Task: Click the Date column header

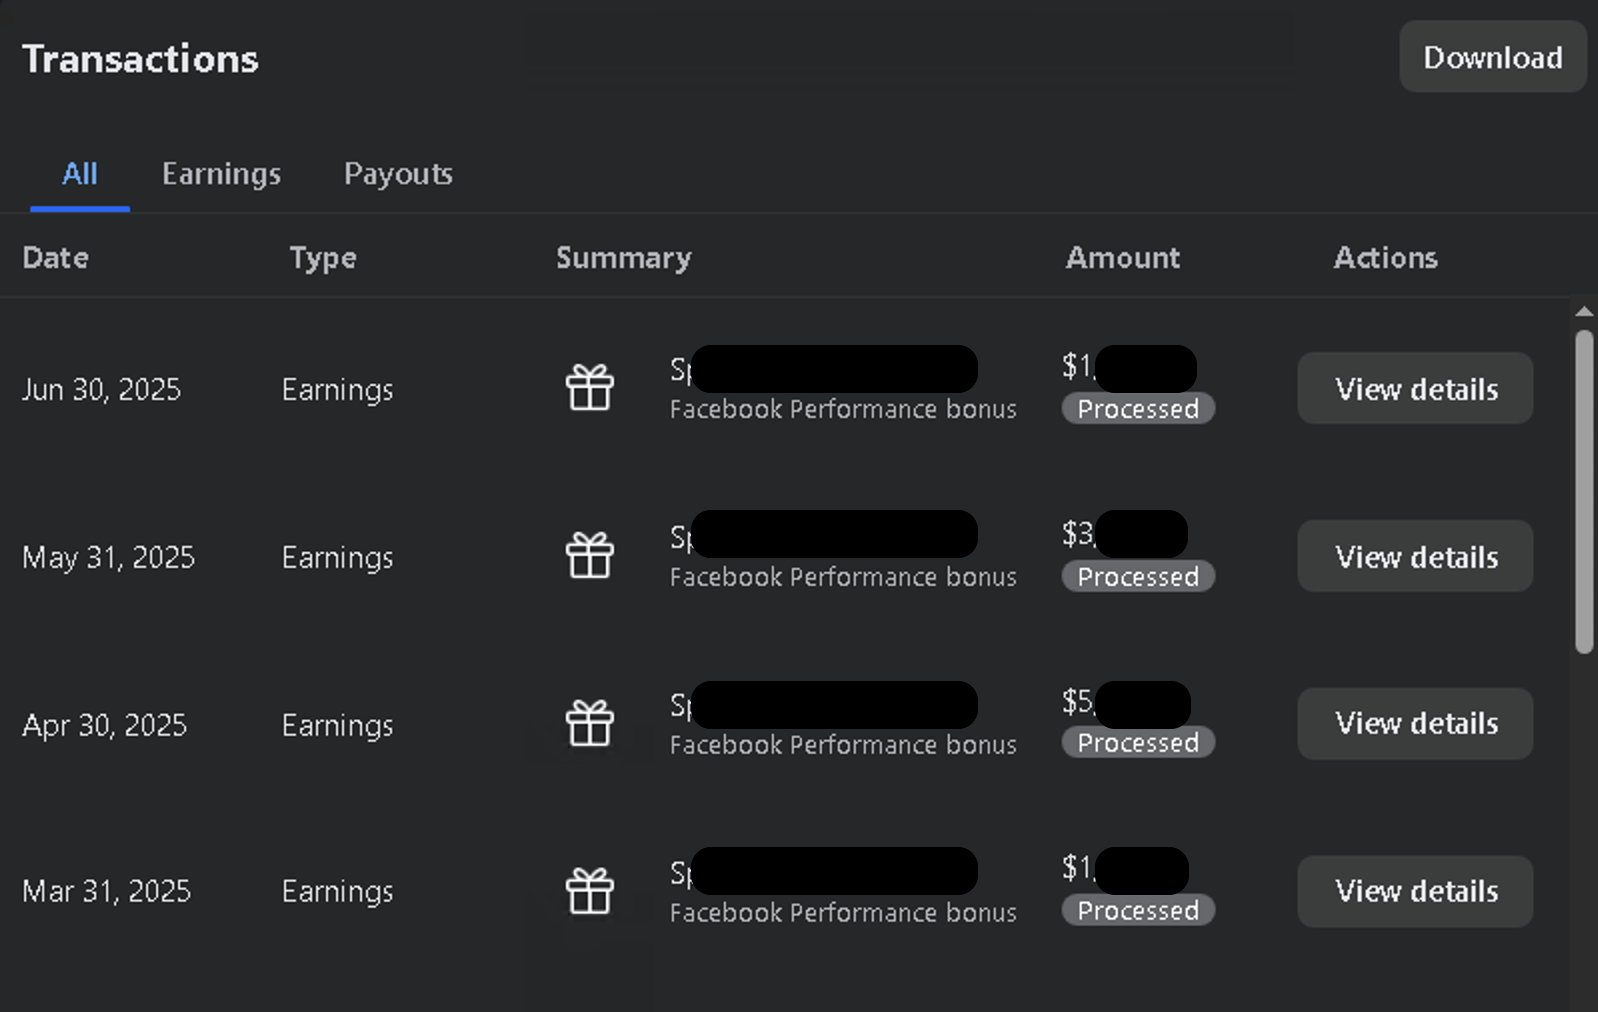Action: [x=56, y=257]
